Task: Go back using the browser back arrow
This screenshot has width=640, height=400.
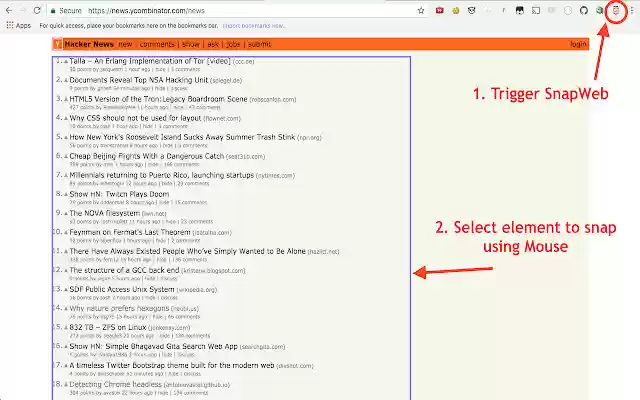Action: tap(9, 11)
